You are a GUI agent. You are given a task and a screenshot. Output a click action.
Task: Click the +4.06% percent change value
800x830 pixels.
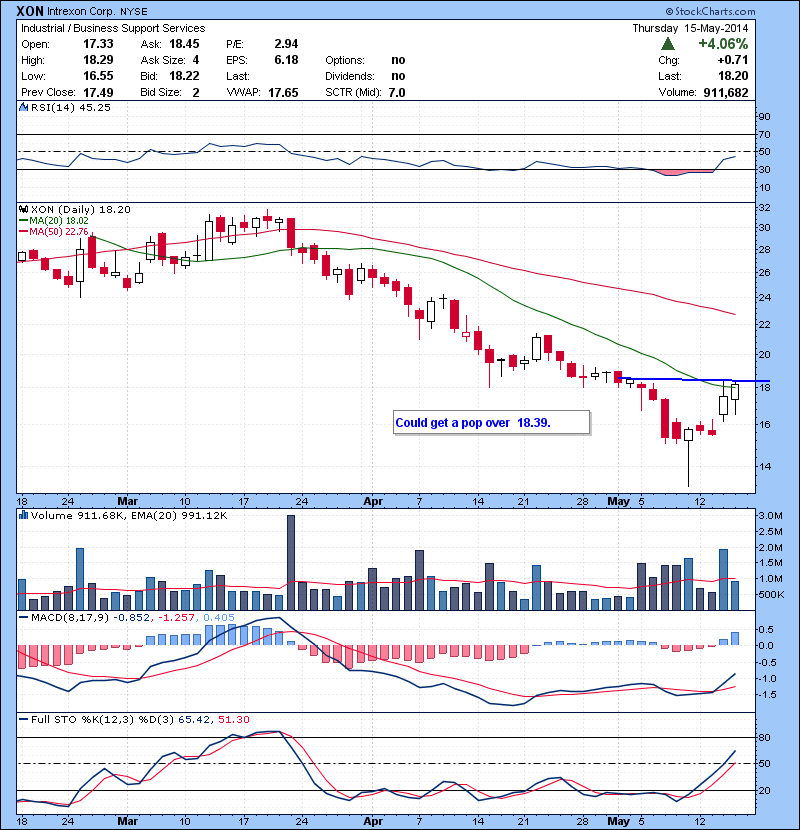point(723,44)
